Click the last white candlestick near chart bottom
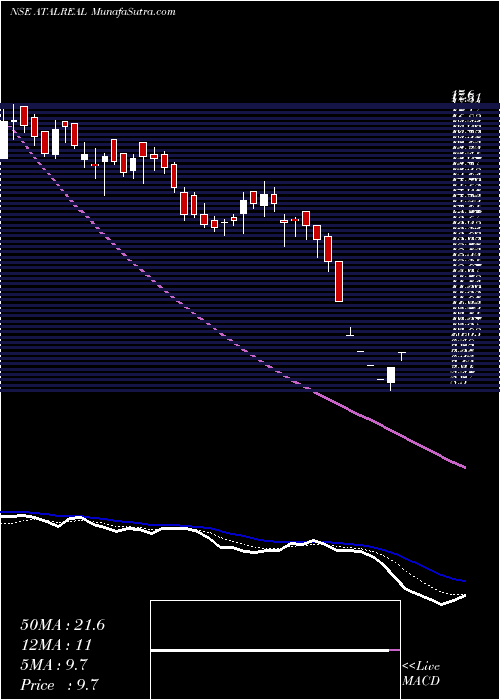 click(x=391, y=375)
